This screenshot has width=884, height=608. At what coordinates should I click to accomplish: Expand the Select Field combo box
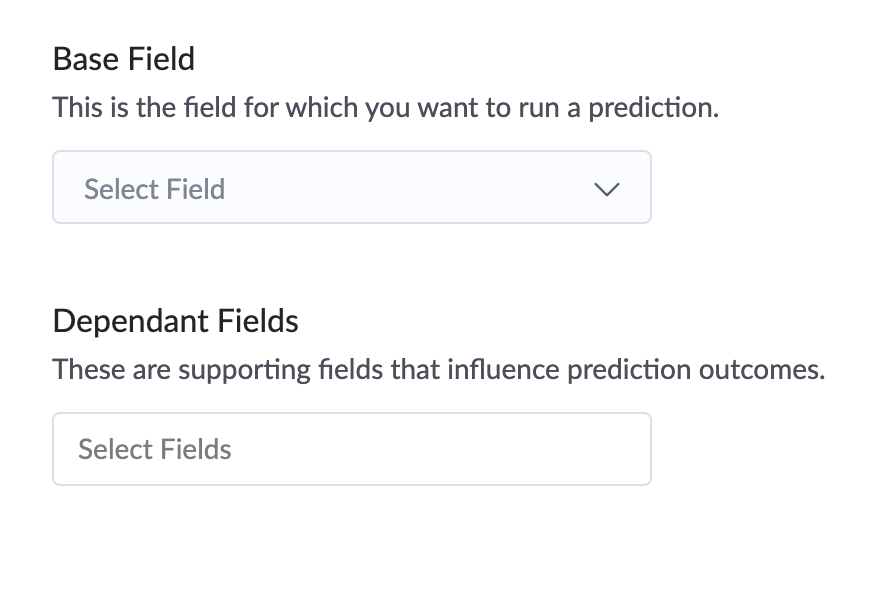[x=351, y=188]
